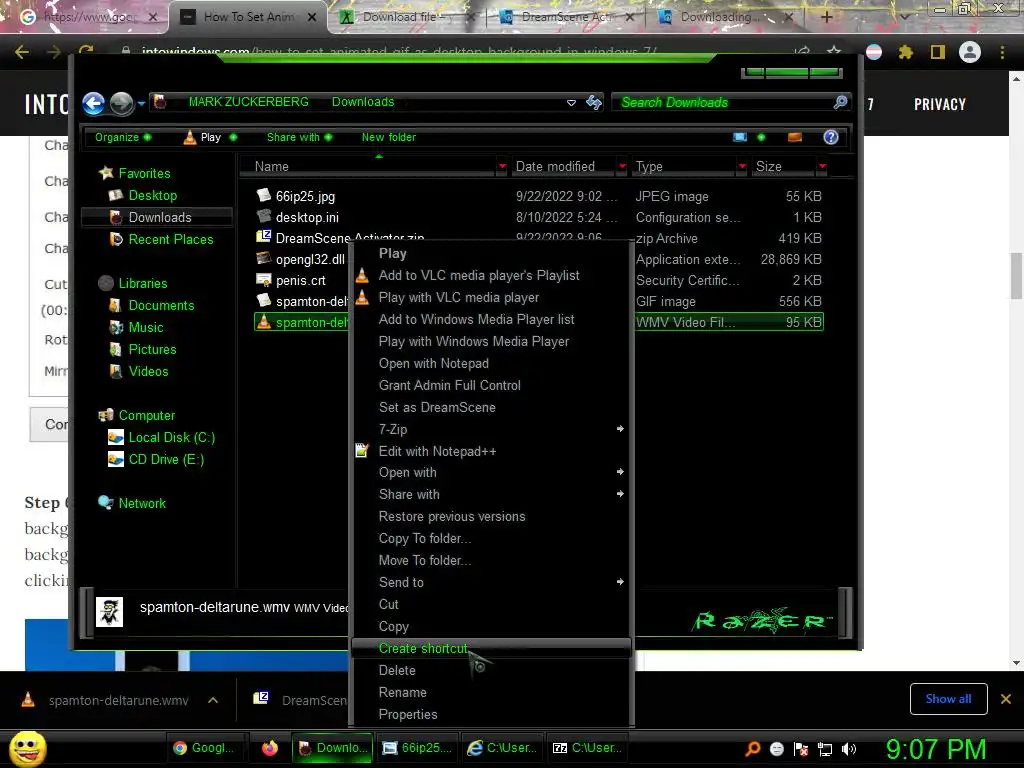
Task: Open Music library
Action: tap(145, 327)
